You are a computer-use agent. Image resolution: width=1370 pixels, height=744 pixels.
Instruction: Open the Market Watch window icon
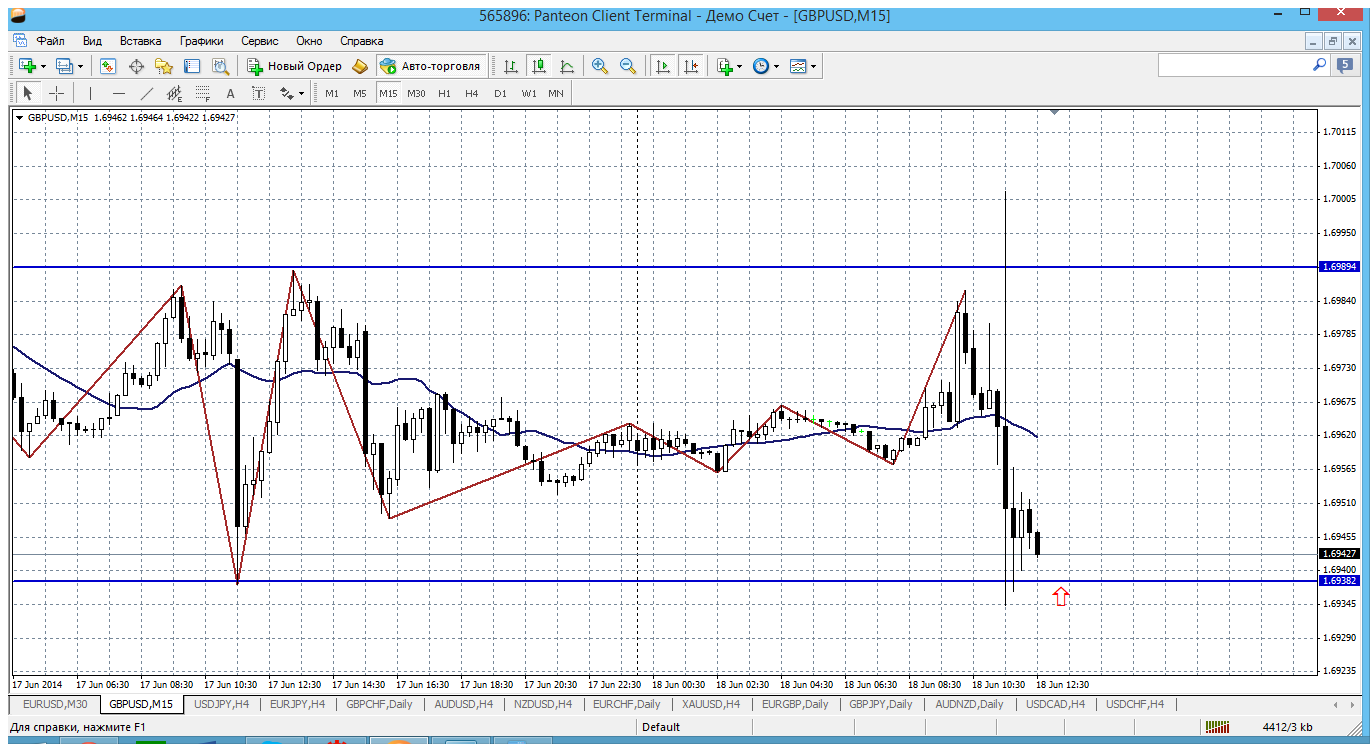coord(108,66)
